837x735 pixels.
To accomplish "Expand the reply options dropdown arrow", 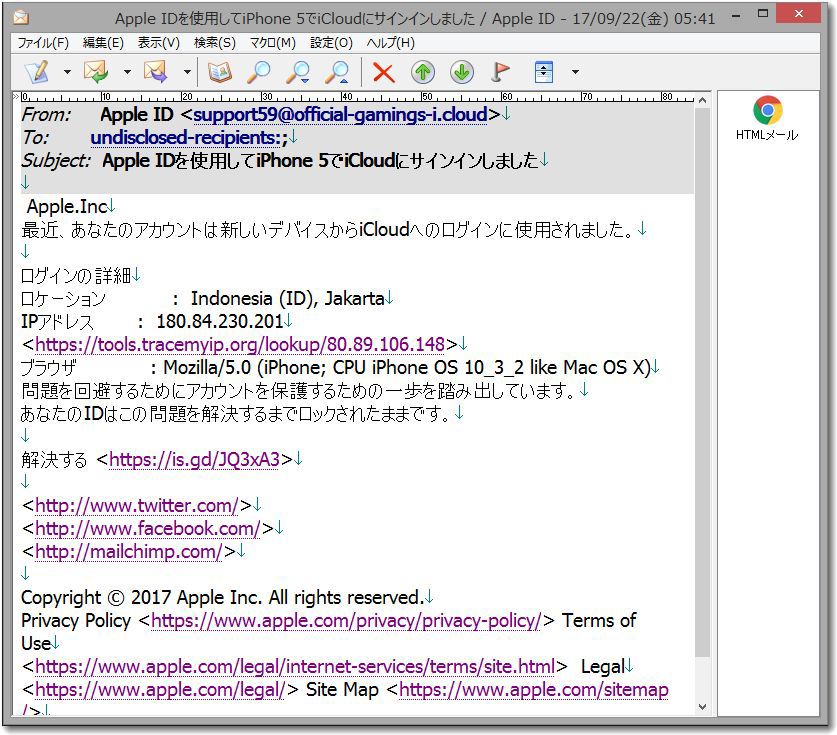I will tap(127, 72).
